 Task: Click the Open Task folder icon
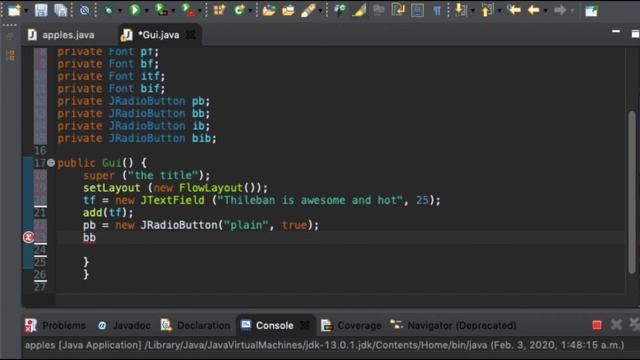tap(288, 10)
